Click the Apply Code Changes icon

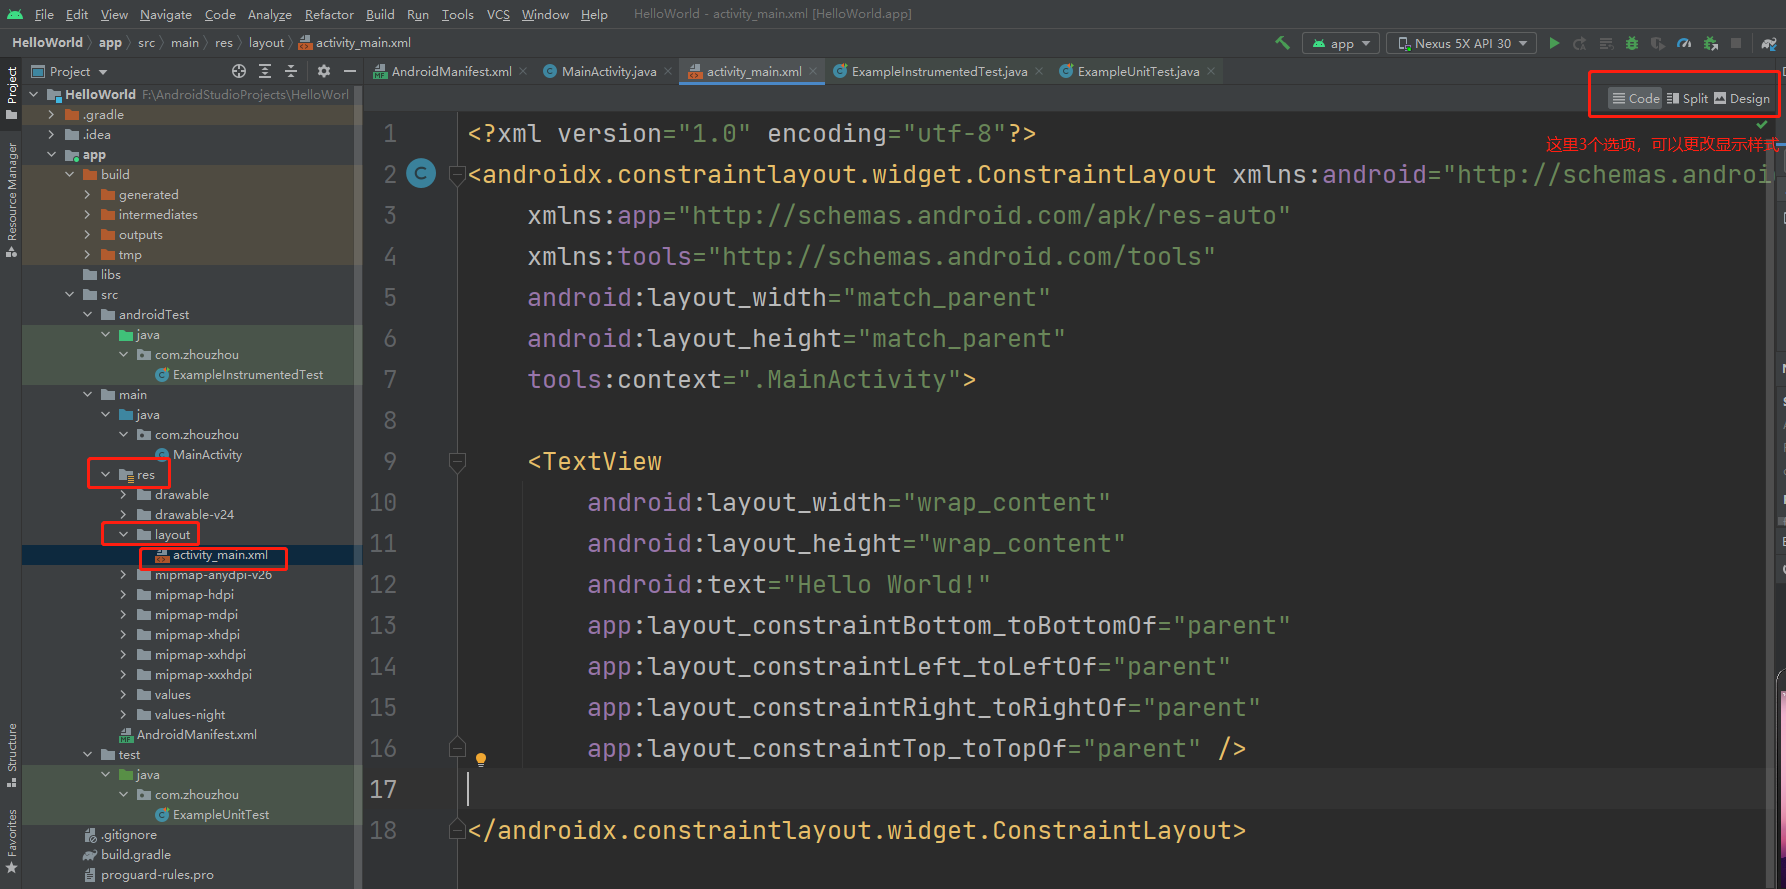point(1606,43)
